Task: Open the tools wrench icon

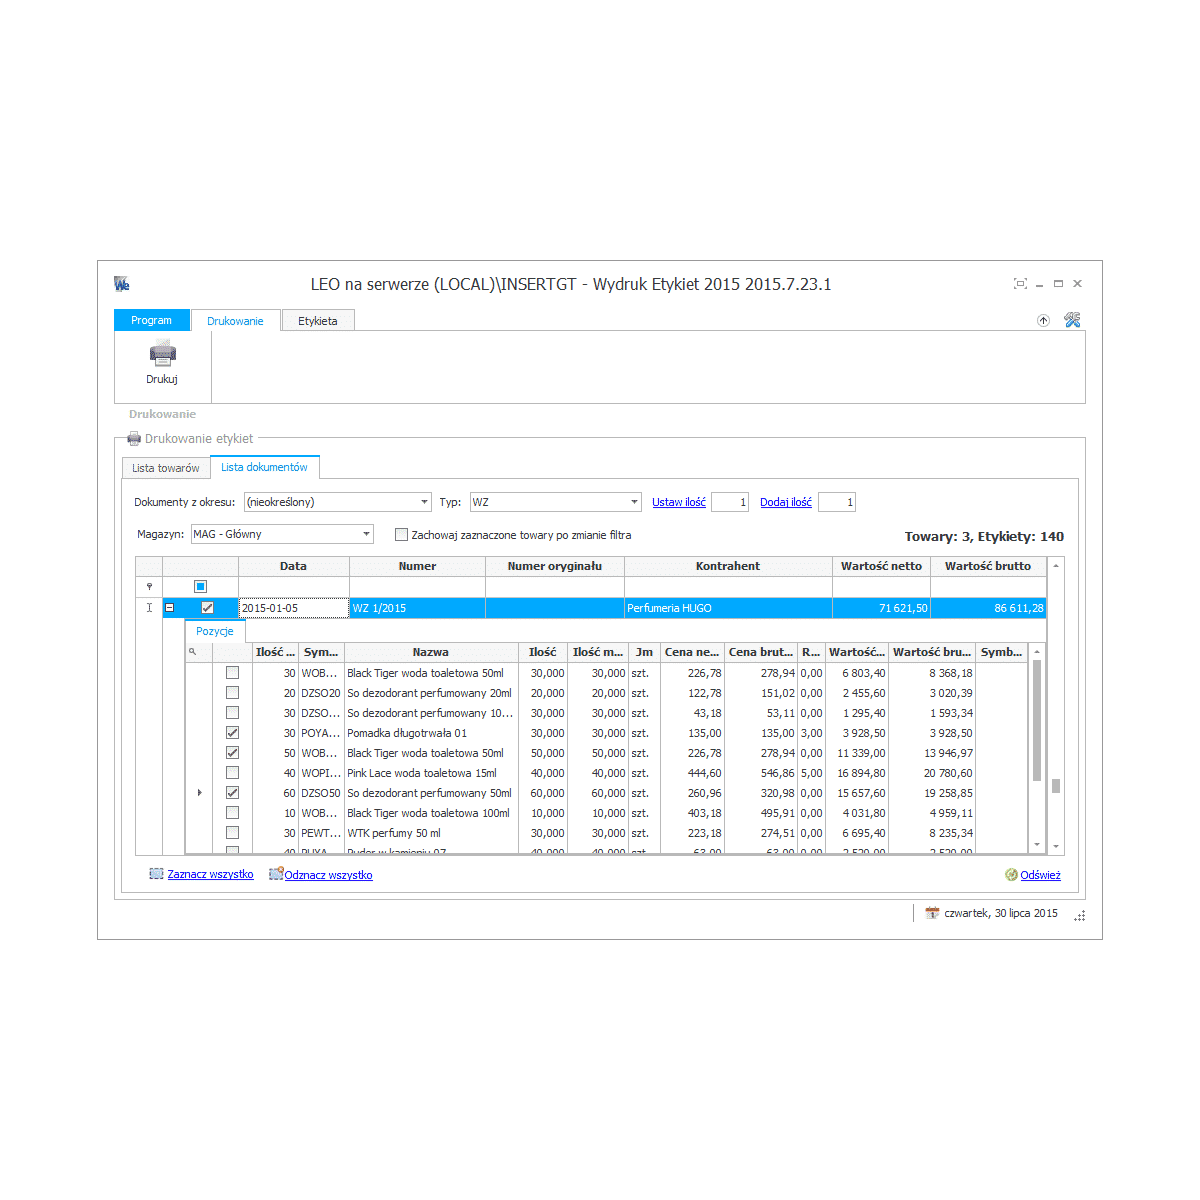Action: pos(1072,320)
